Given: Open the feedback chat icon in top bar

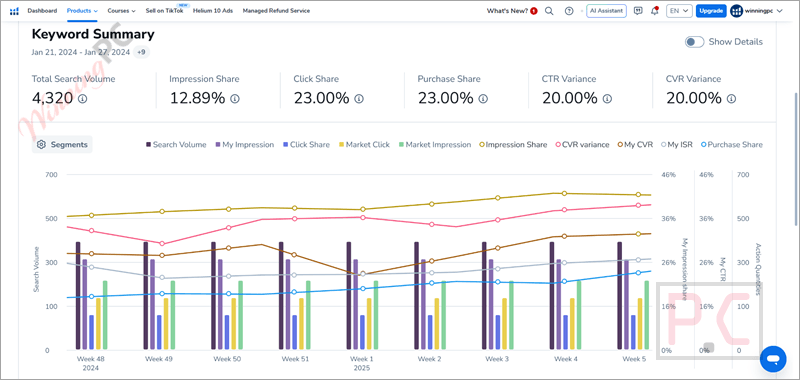Looking at the screenshot, I should pyautogui.click(x=638, y=11).
